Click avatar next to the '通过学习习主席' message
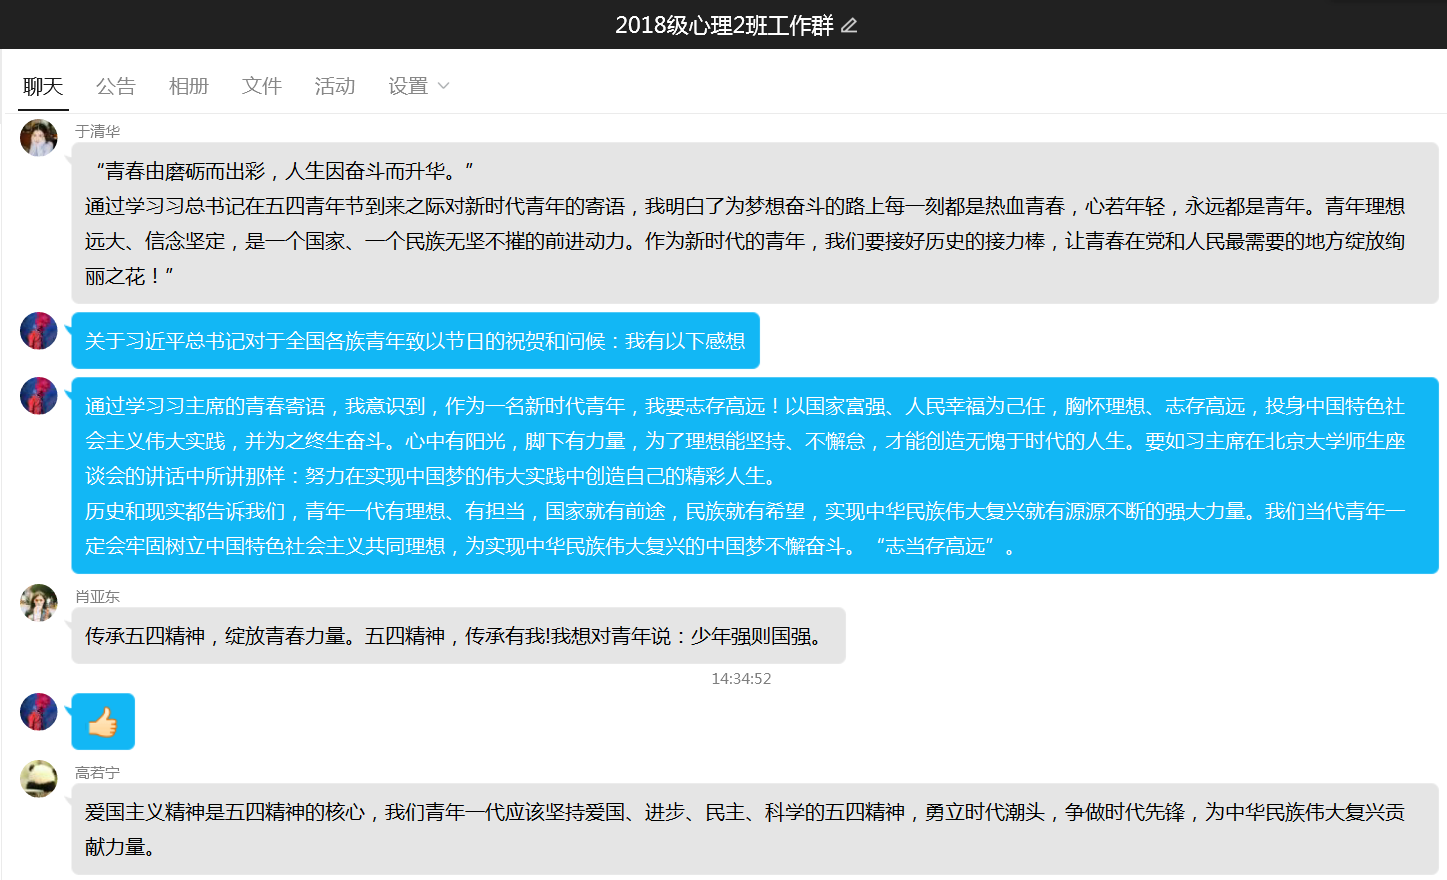Viewport: 1447px width, 880px height. 39,396
